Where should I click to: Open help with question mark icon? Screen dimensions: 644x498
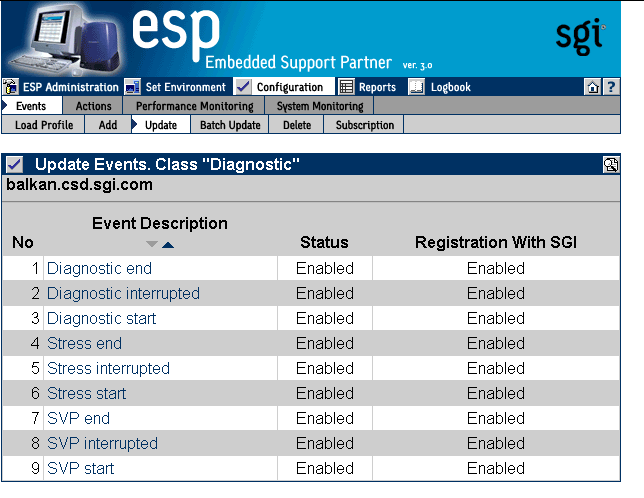pos(611,87)
